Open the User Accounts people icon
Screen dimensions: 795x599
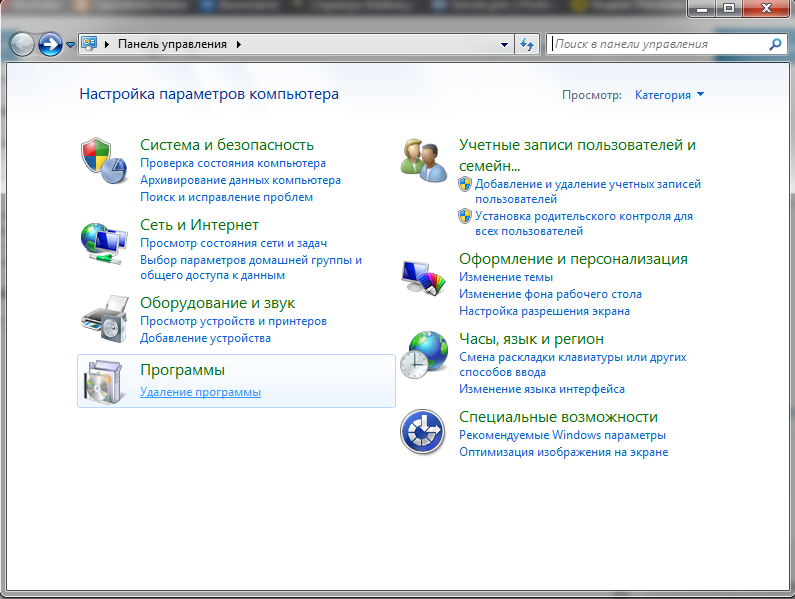(x=423, y=160)
